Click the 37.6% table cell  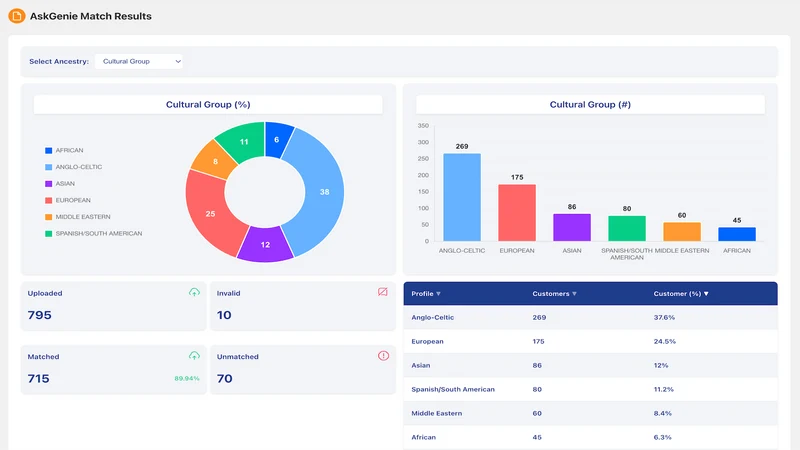coord(664,317)
